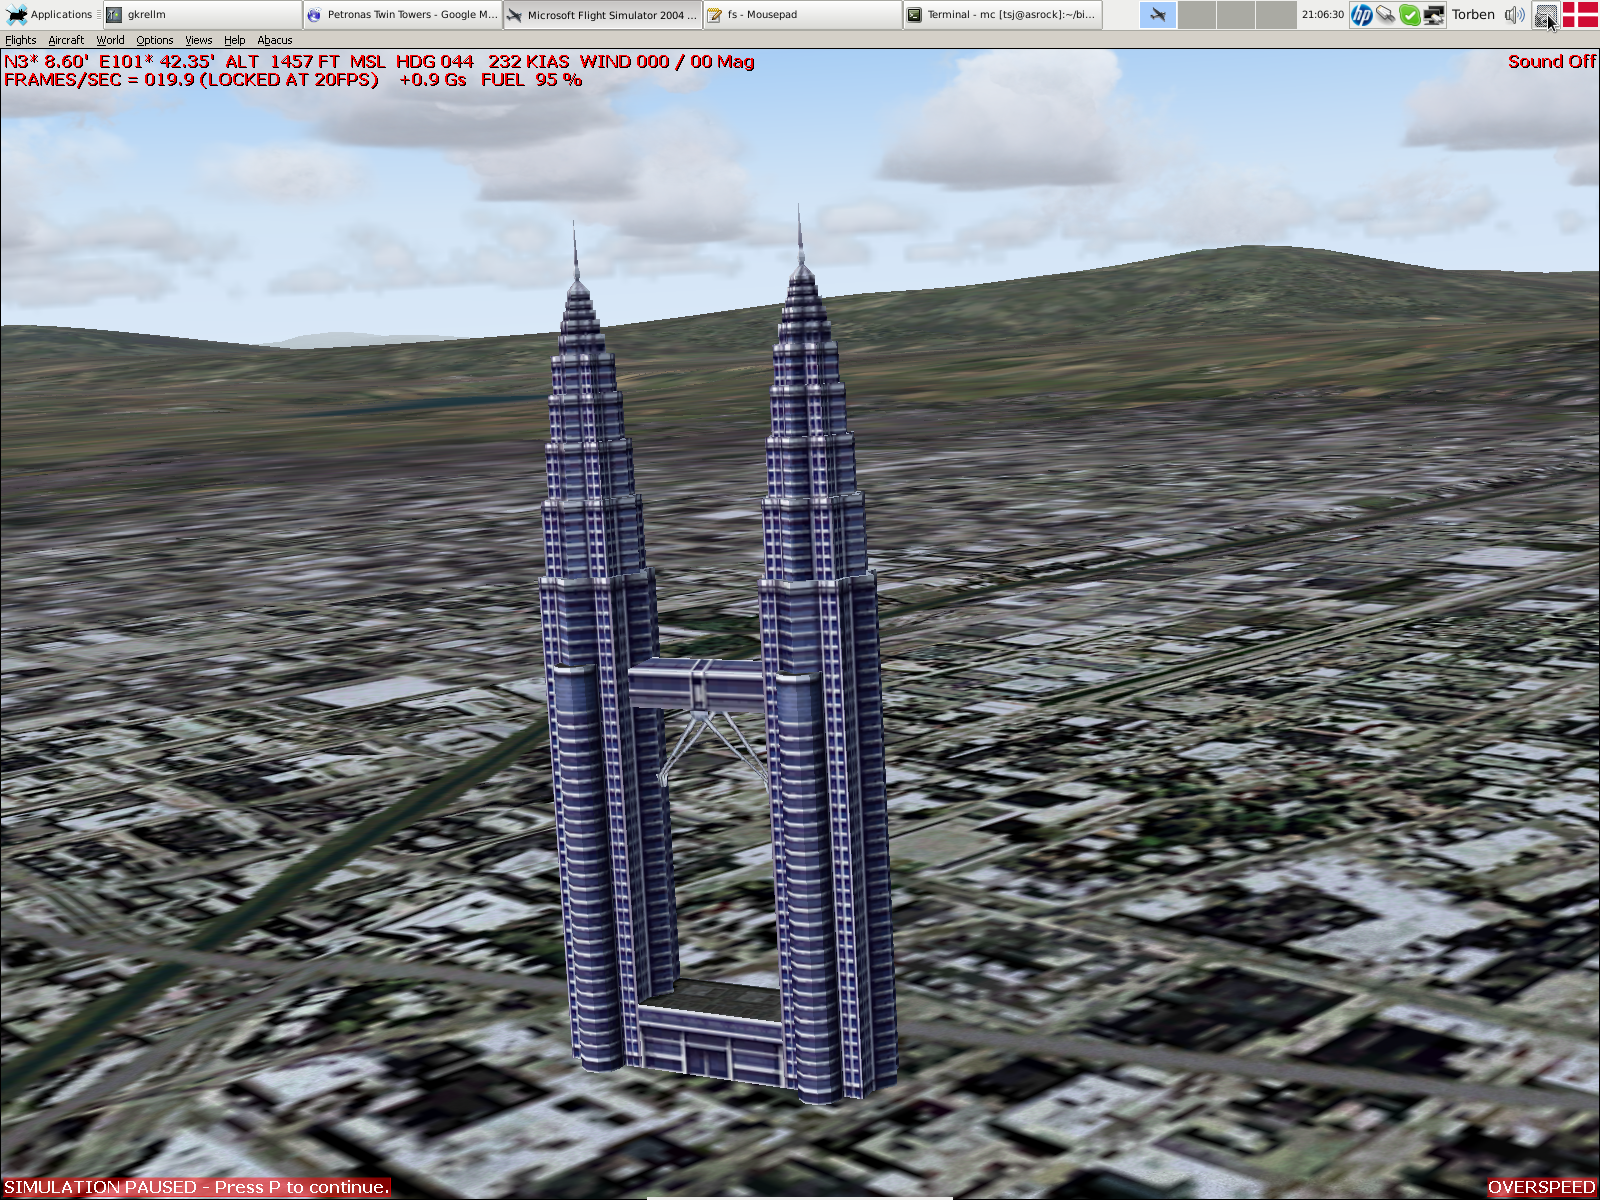
Task: Switch to the Terminal mc window
Action: point(1002,15)
